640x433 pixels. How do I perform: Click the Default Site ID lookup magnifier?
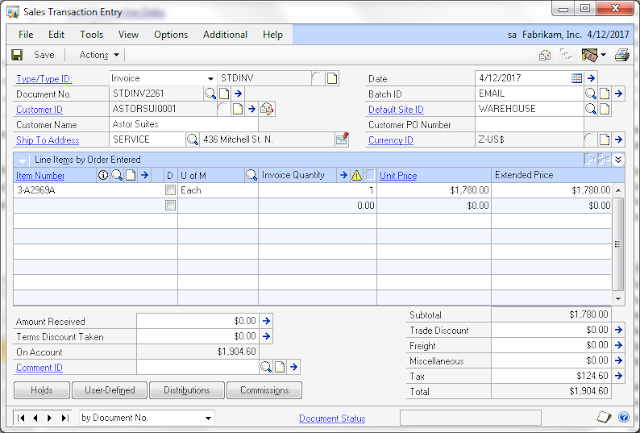(591, 108)
